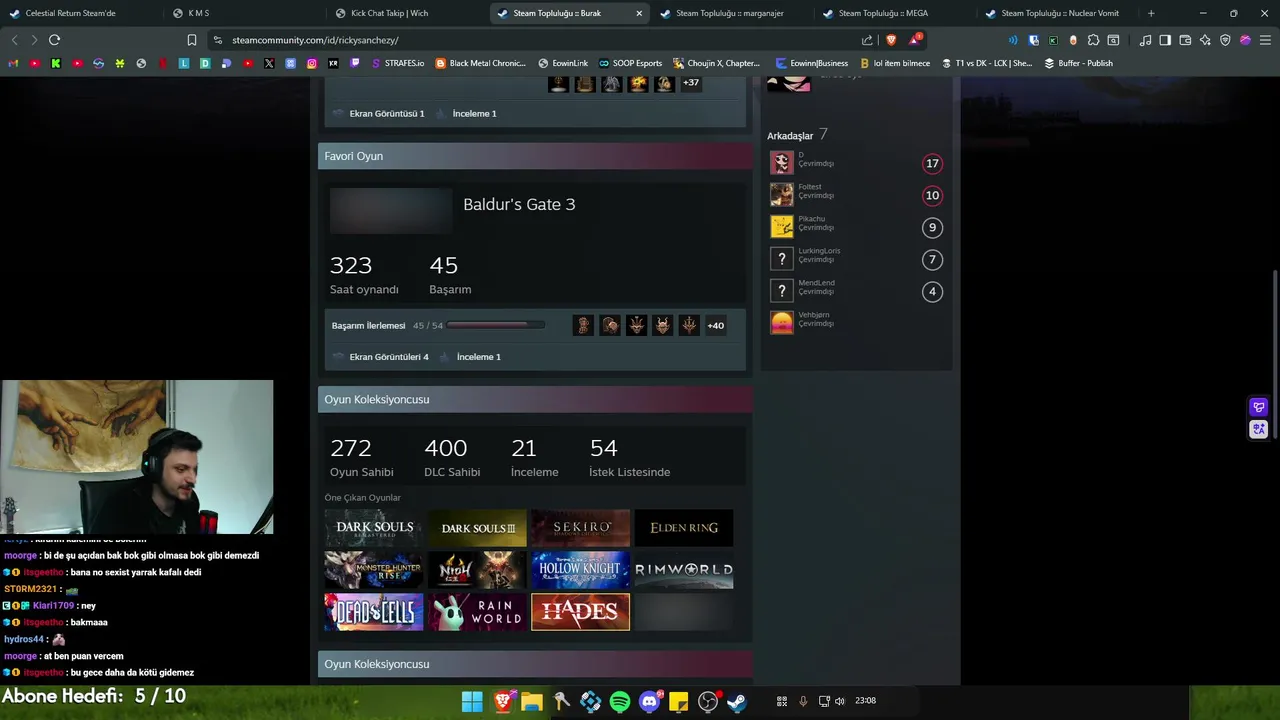This screenshot has height=720, width=1280.
Task: Open Spotify from the taskbar
Action: [x=620, y=701]
